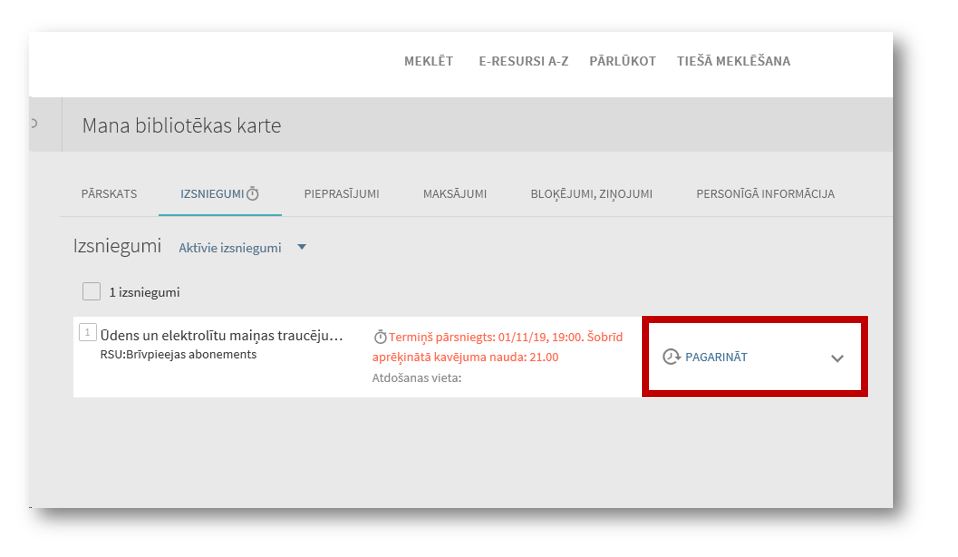Click the triangle arrow next to Aktīvie izsniegumi

pyautogui.click(x=302, y=248)
